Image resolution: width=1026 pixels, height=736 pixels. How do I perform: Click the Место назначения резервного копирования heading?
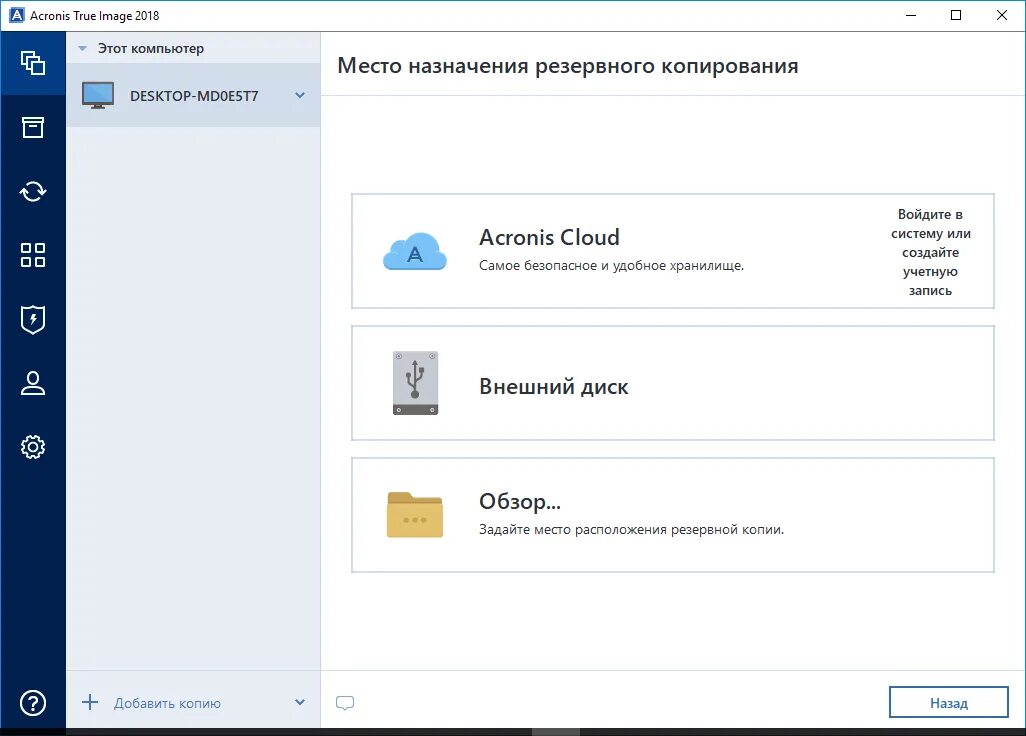[567, 66]
